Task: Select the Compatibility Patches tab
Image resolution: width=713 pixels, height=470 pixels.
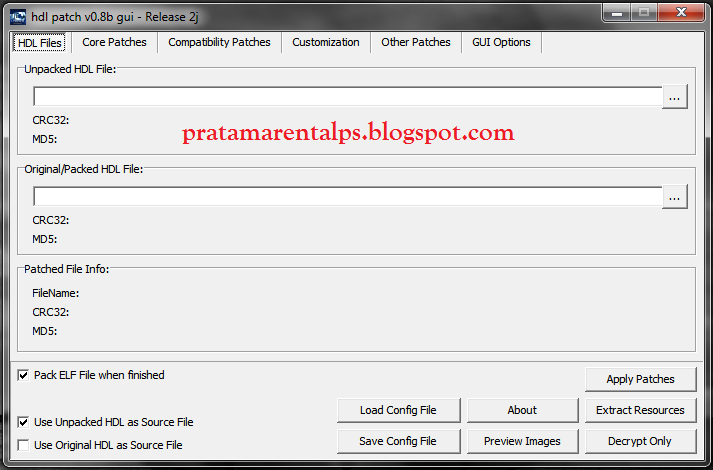Action: click(219, 43)
